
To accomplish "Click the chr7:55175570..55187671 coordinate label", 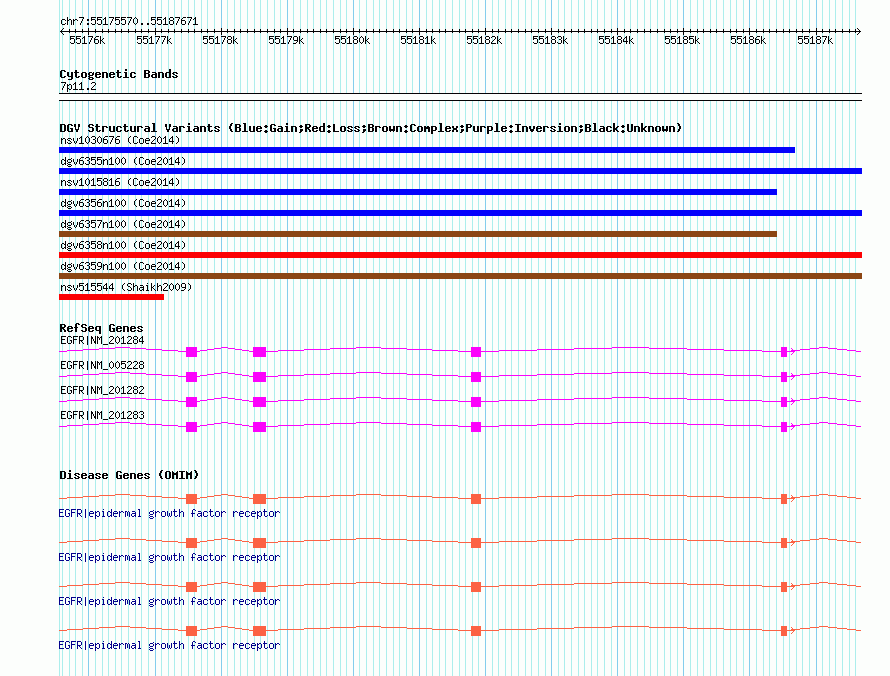I will pyautogui.click(x=129, y=22).
